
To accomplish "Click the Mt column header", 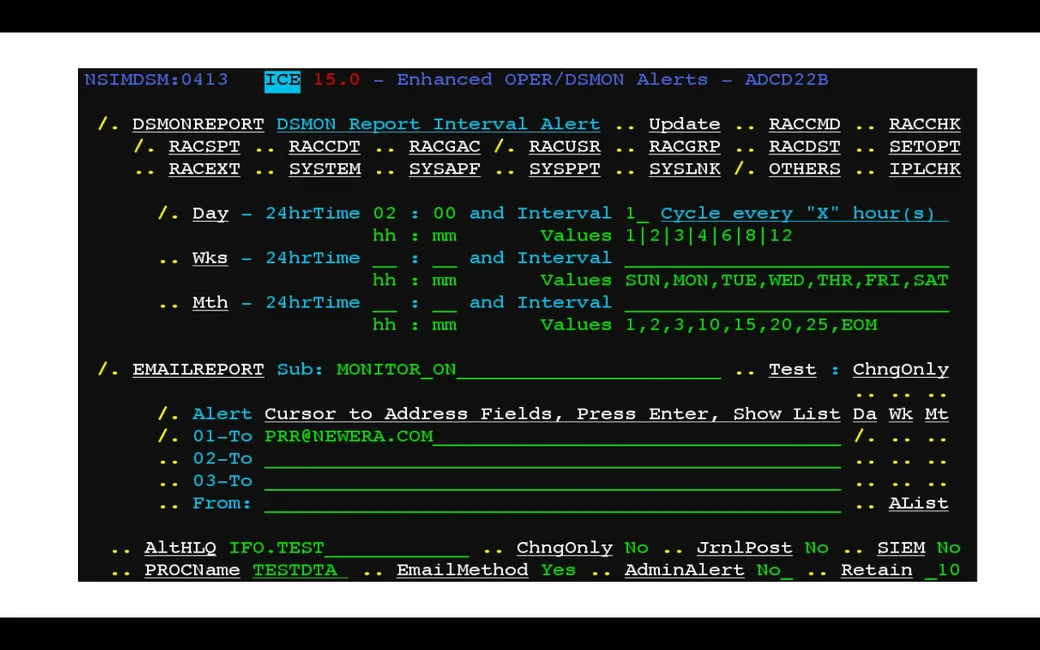I will 937,414.
